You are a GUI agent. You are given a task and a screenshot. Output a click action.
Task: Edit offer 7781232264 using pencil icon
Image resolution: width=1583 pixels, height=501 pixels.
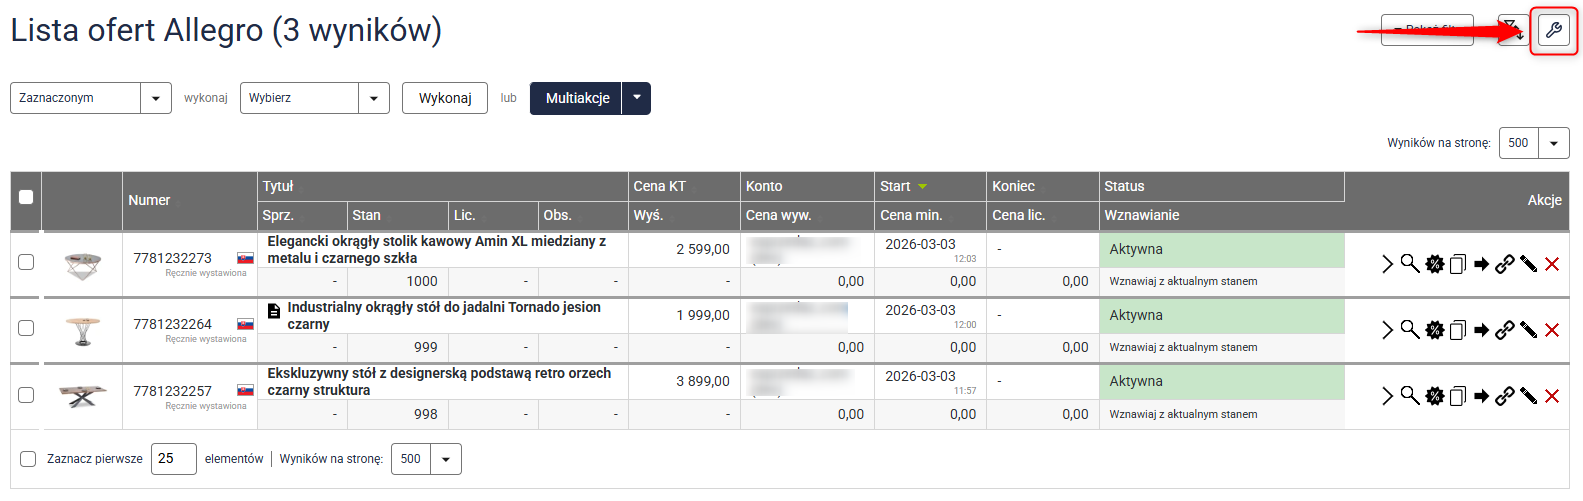pos(1528,330)
